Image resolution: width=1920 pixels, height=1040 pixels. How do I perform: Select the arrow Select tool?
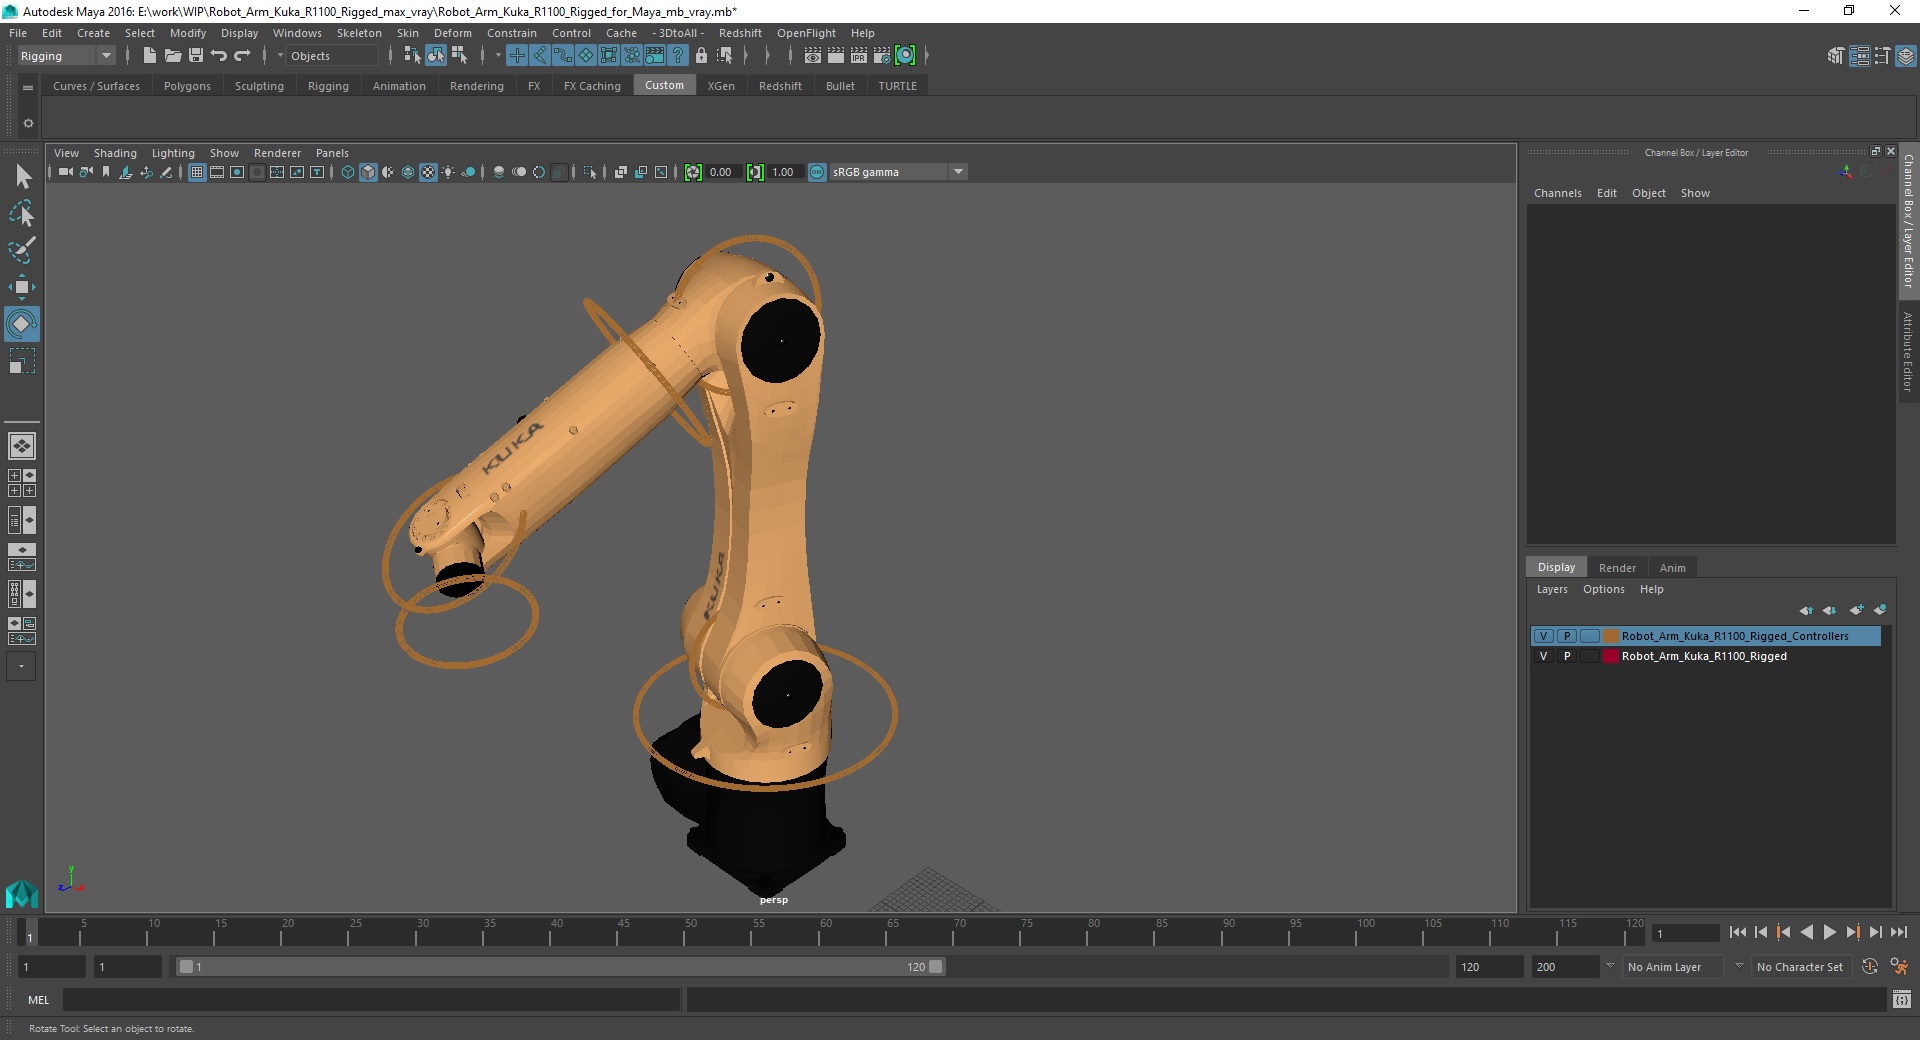click(x=22, y=177)
